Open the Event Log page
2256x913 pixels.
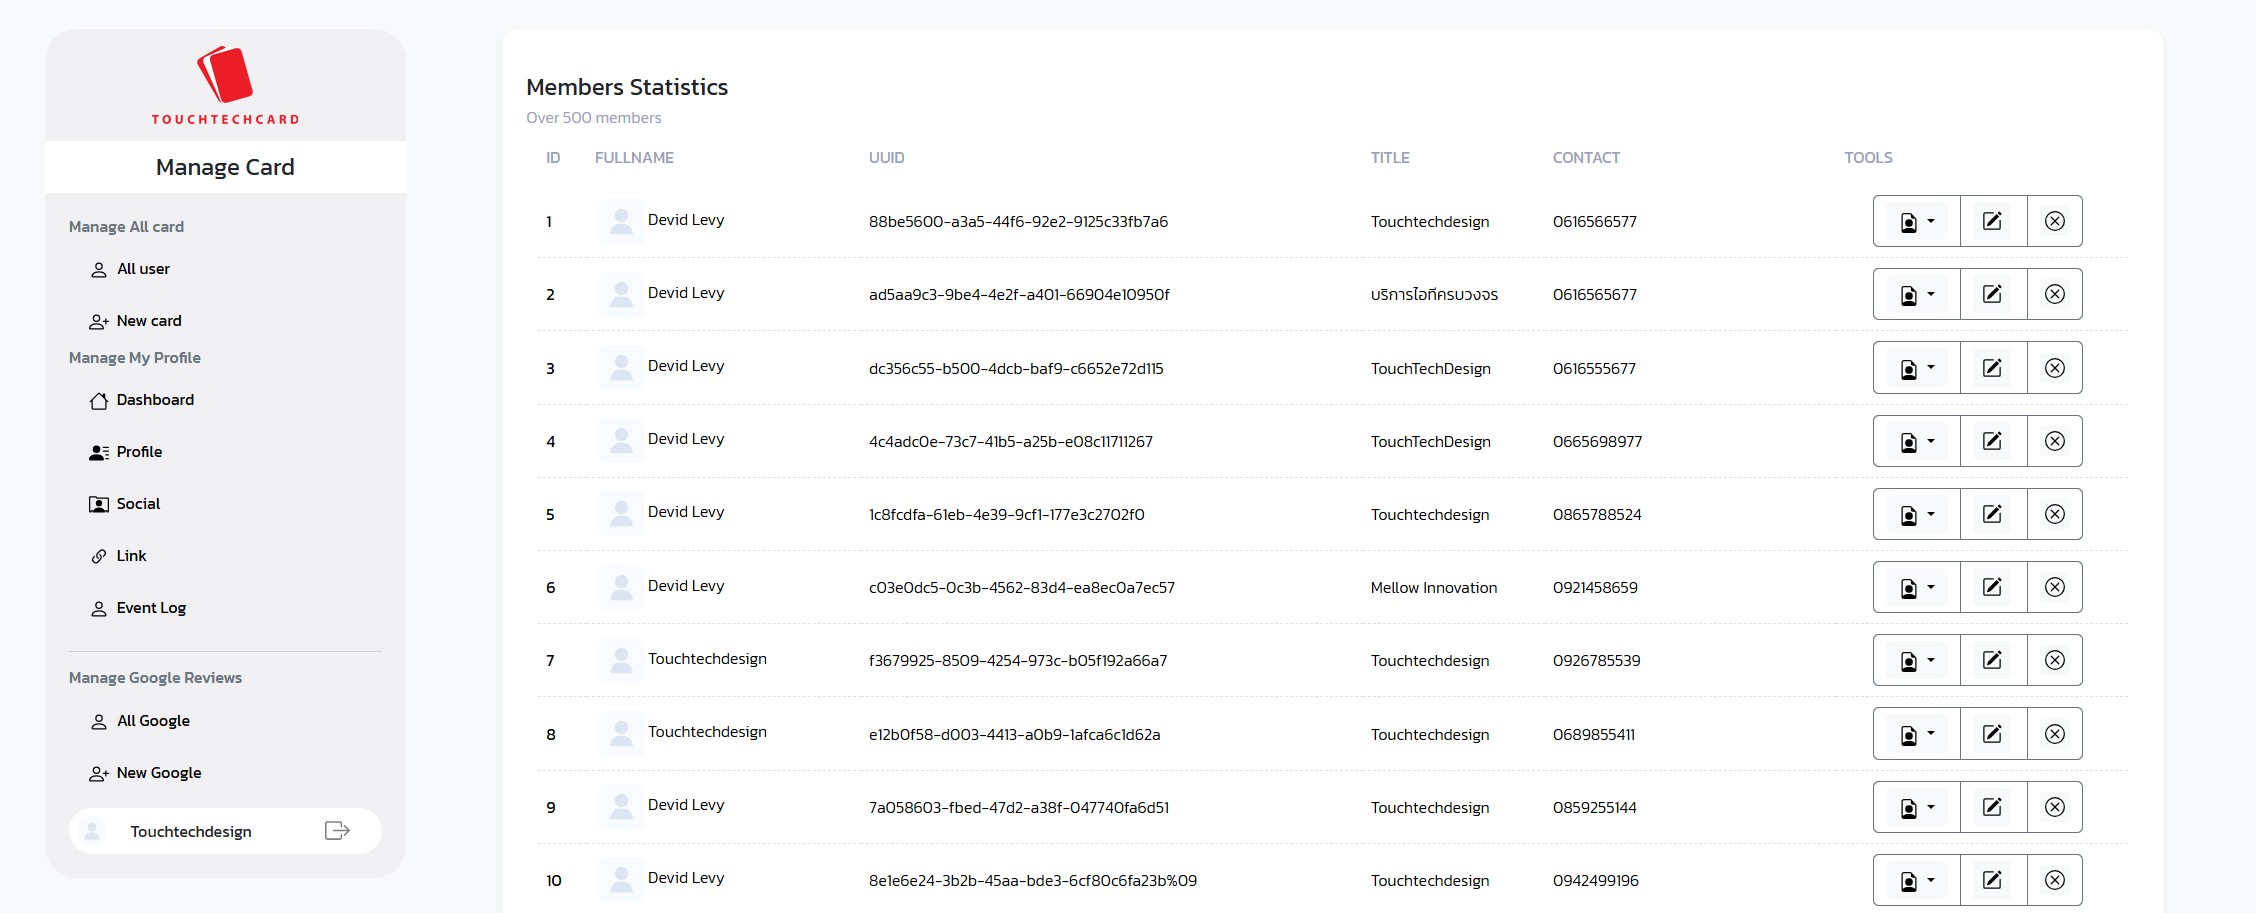coord(151,608)
